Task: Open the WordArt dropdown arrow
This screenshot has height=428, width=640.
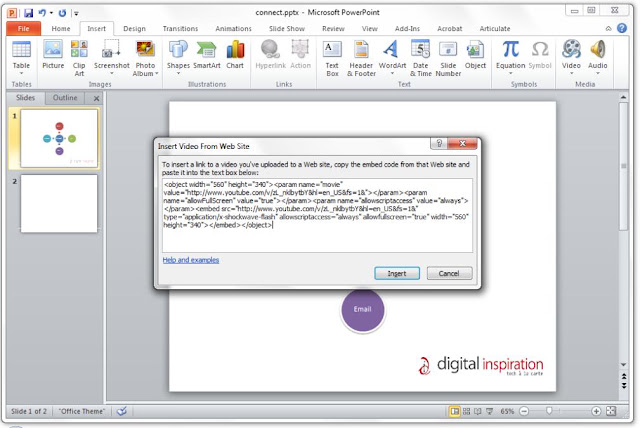Action: (x=392, y=73)
